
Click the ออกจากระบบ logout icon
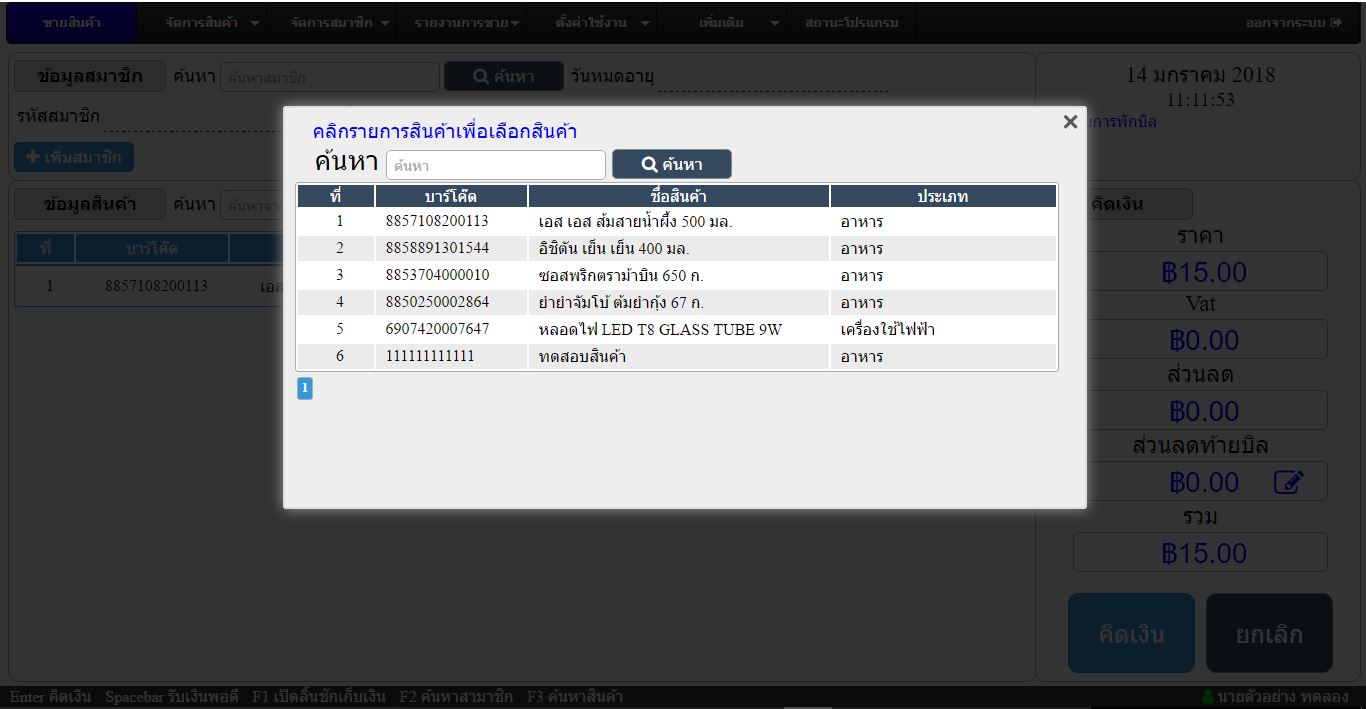tap(1336, 23)
